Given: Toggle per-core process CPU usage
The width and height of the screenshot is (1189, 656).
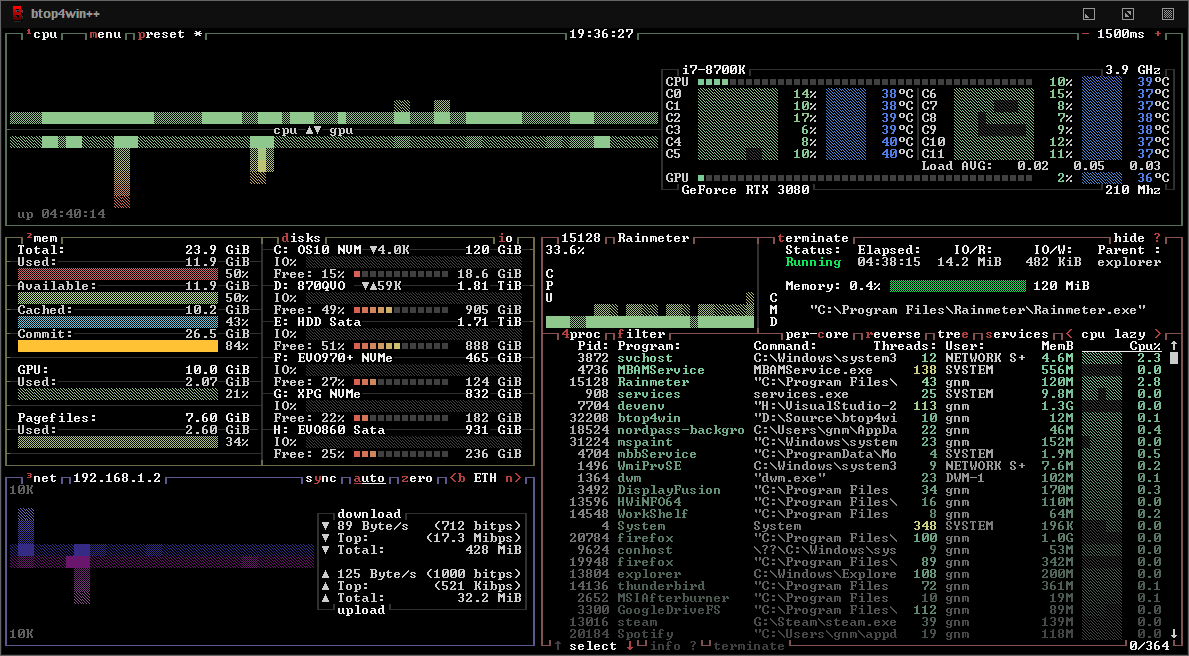Looking at the screenshot, I should pyautogui.click(x=815, y=334).
